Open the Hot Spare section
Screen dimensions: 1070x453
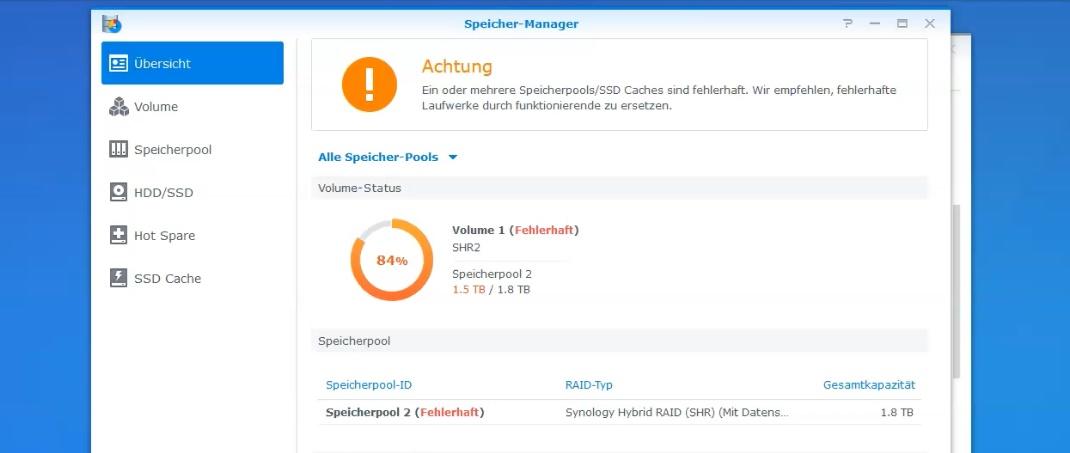click(x=192, y=235)
